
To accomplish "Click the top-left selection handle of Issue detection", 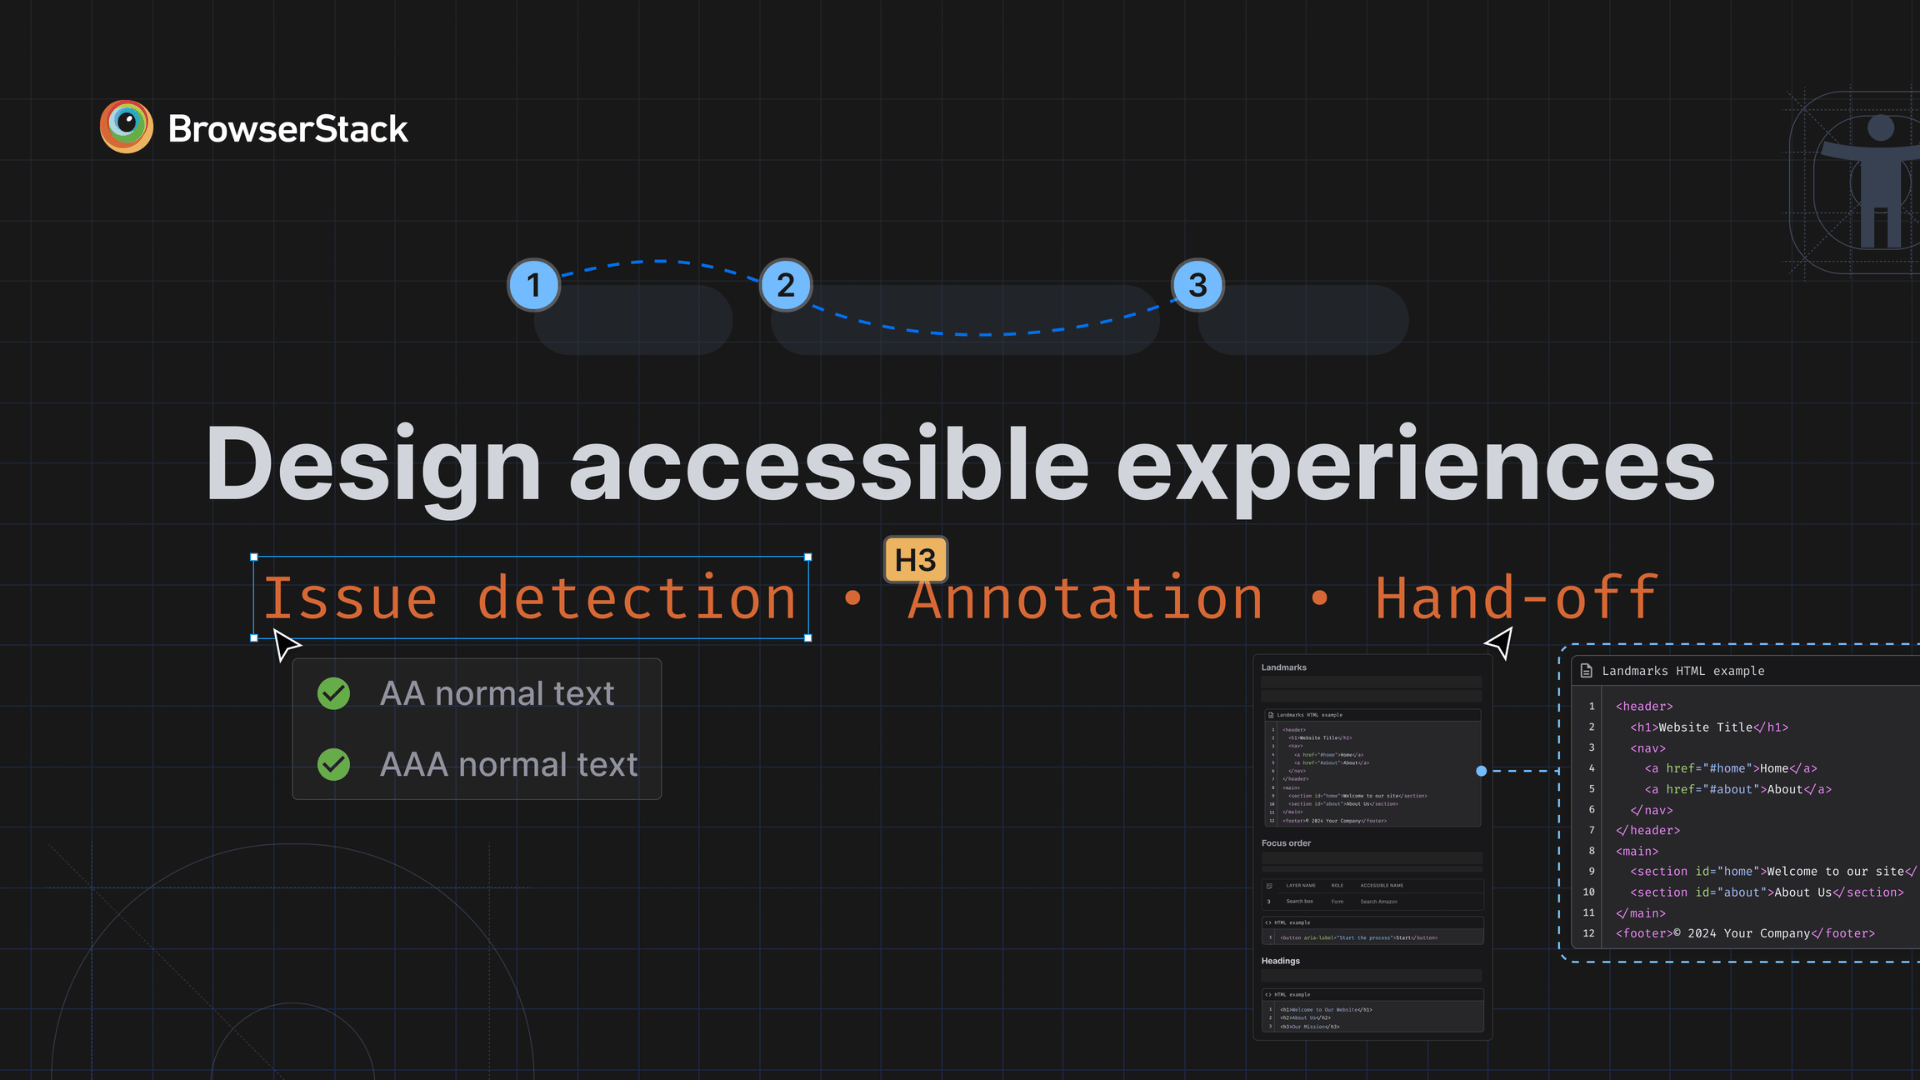I will point(254,557).
